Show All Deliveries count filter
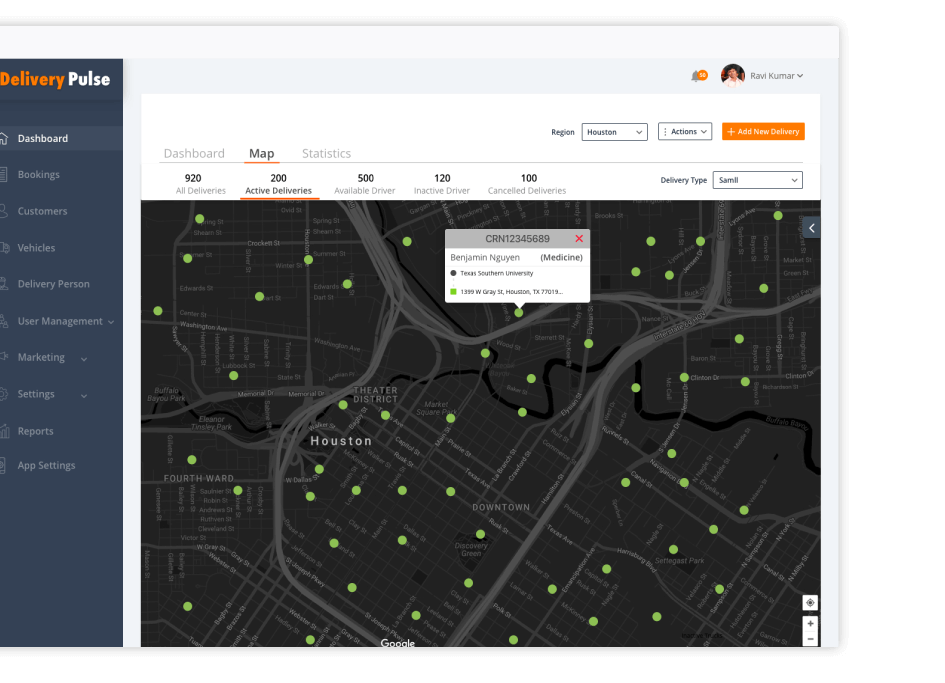Image resolution: width=945 pixels, height=683 pixels. [201, 184]
